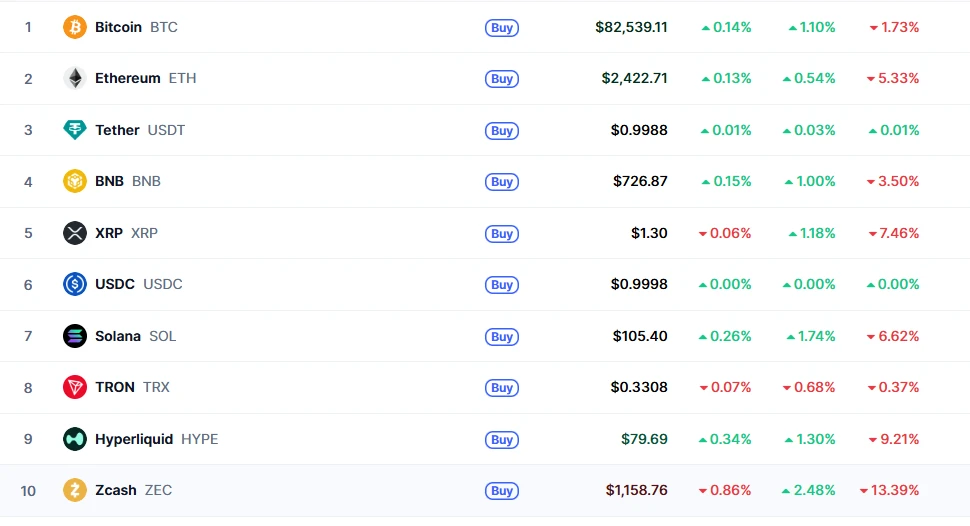
Task: Hit Buy next to USDC
Action: (x=502, y=285)
